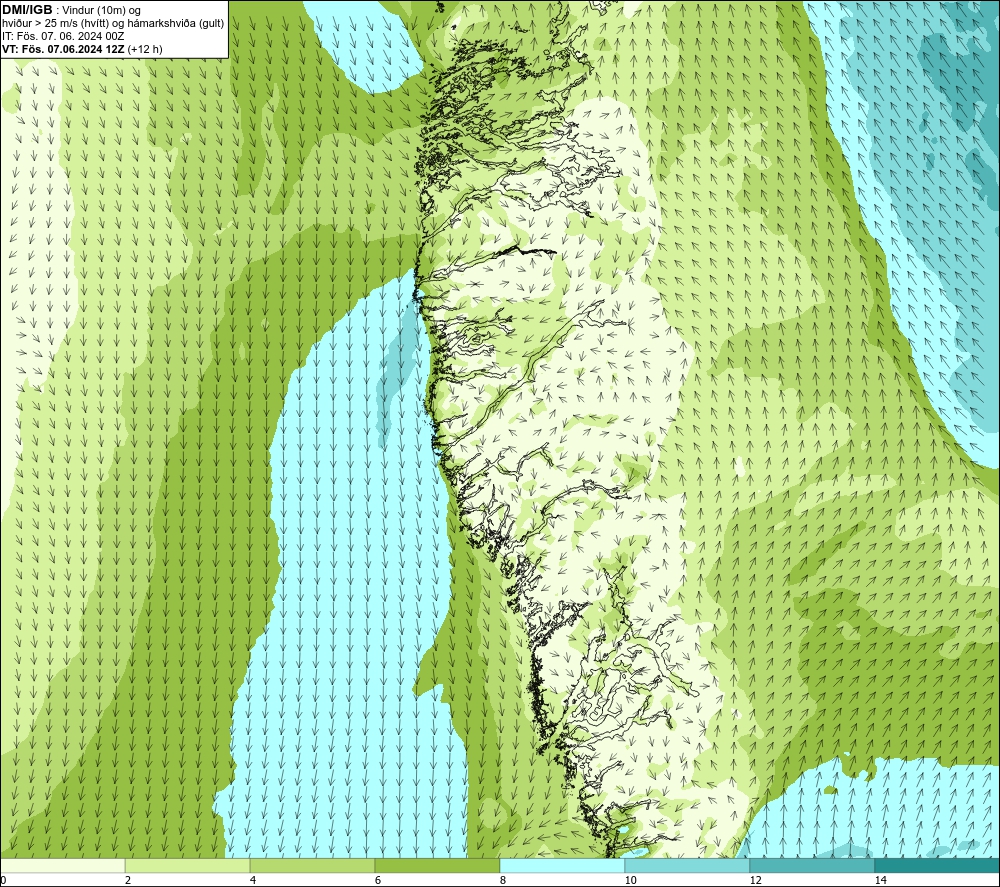Click the 12–14 m/s teal swatch

tap(812, 865)
